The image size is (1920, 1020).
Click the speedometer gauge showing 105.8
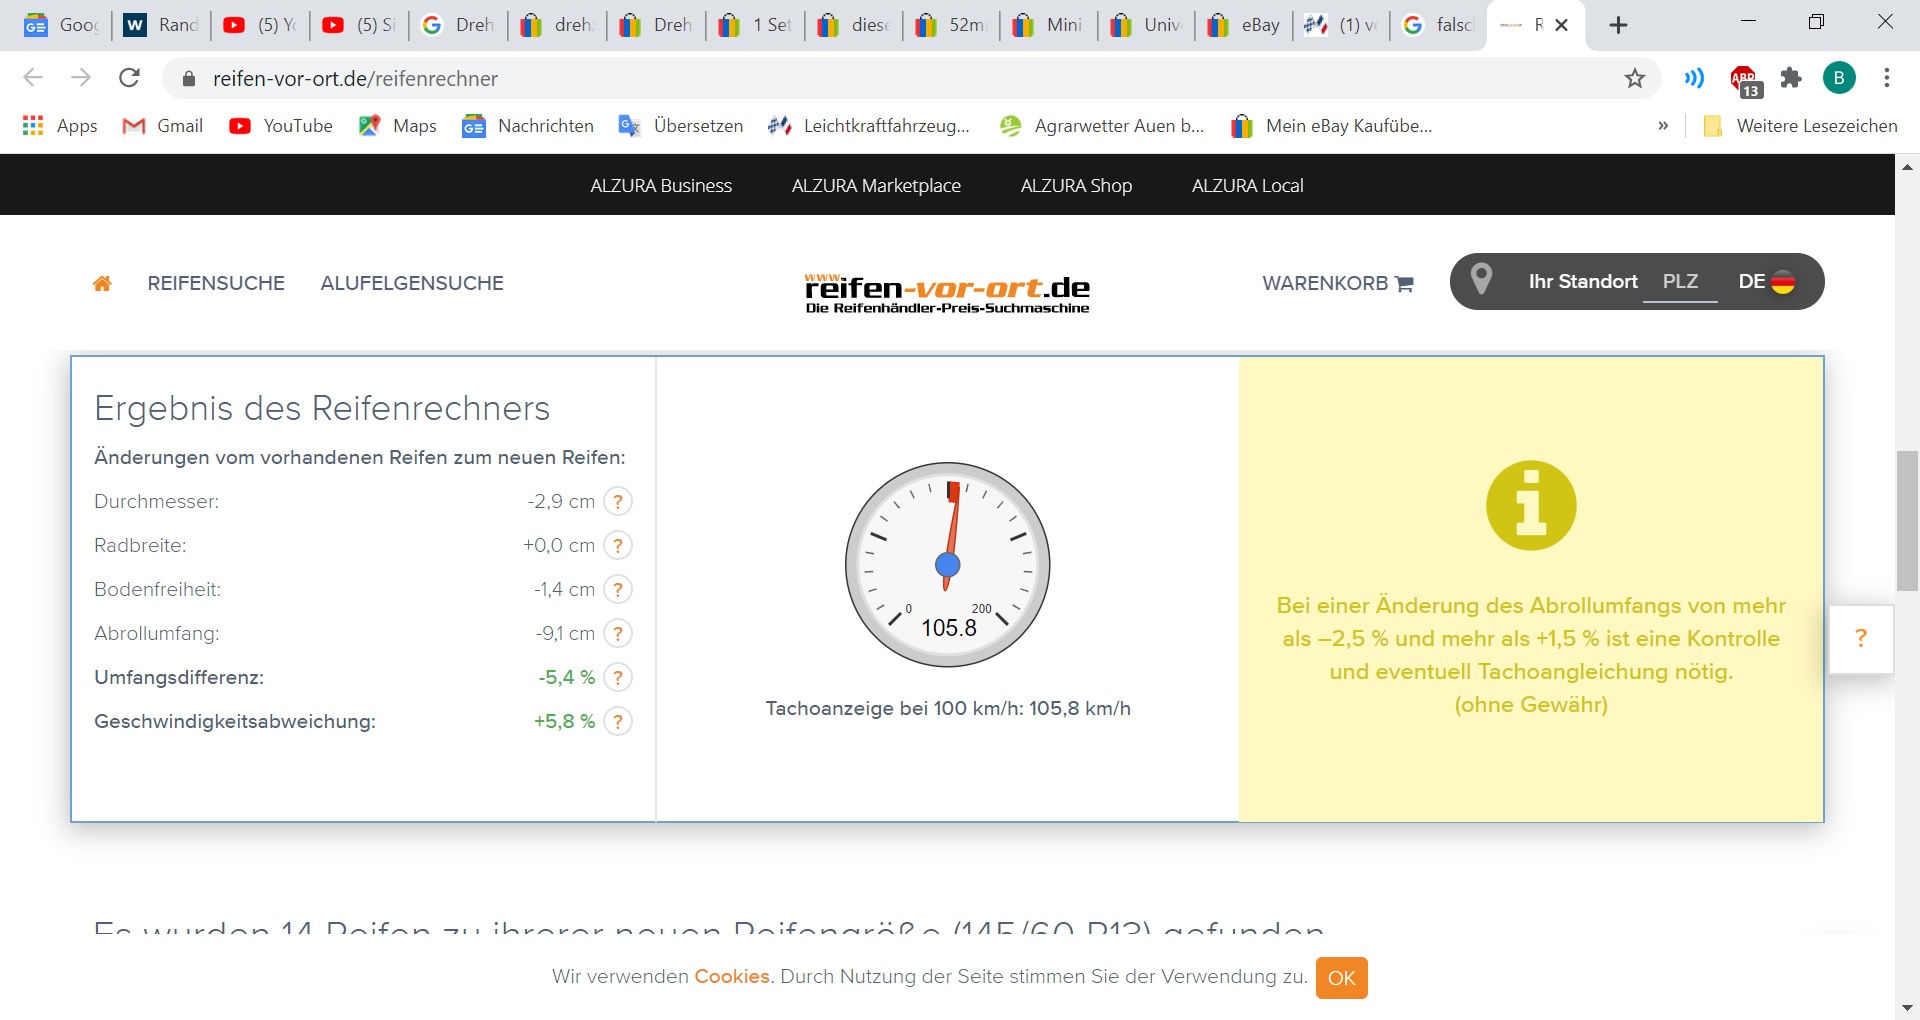pos(948,565)
